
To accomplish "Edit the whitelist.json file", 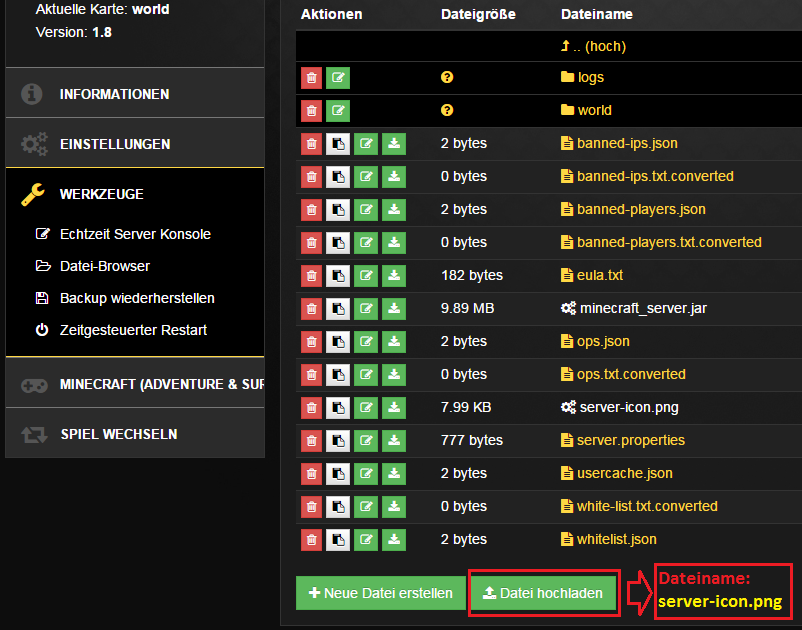I will point(366,540).
